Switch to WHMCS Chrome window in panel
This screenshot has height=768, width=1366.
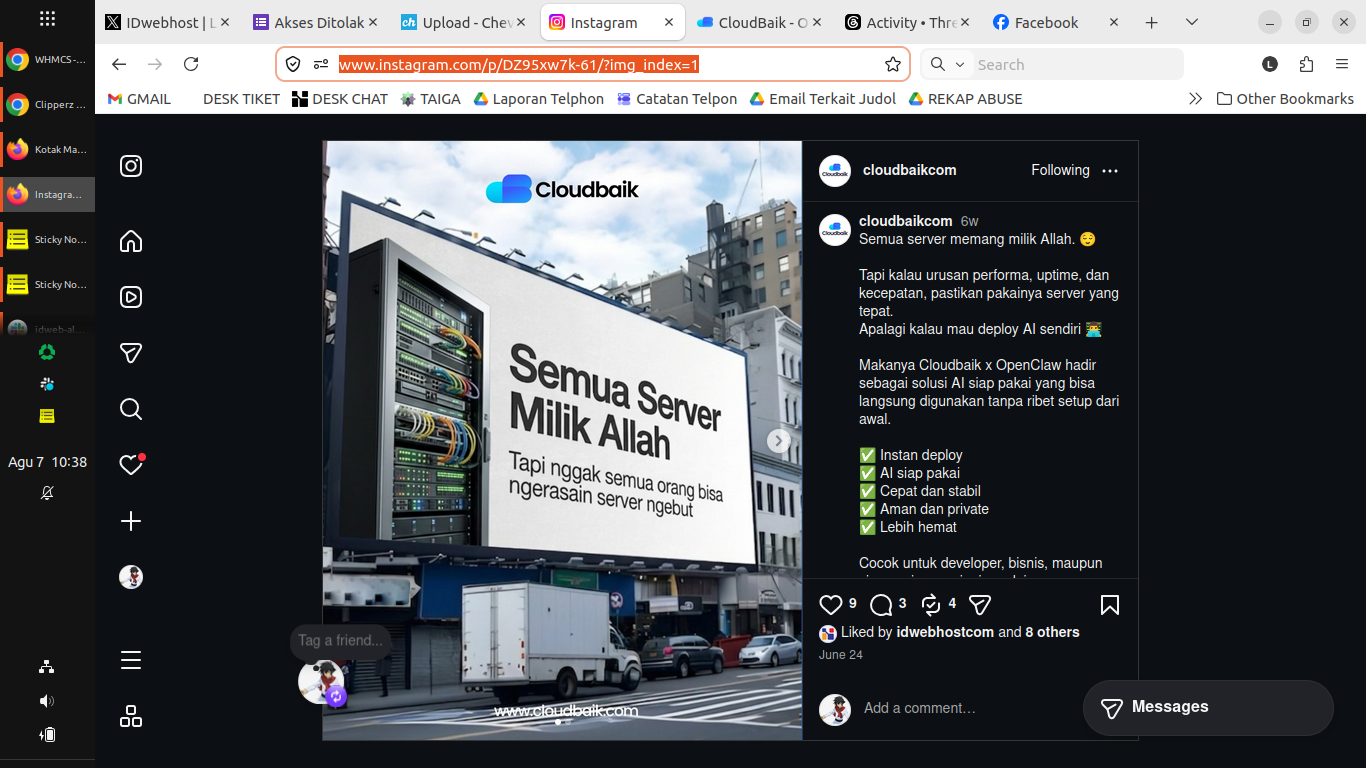coord(47,60)
